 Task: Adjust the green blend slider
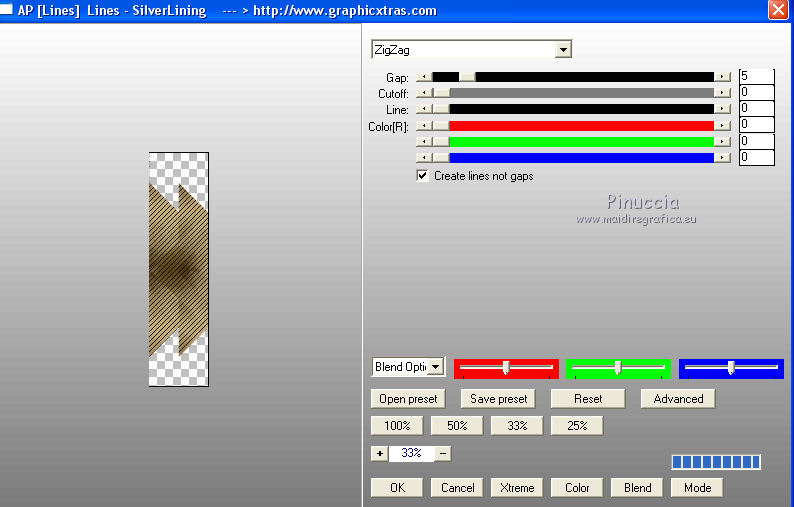(x=618, y=368)
